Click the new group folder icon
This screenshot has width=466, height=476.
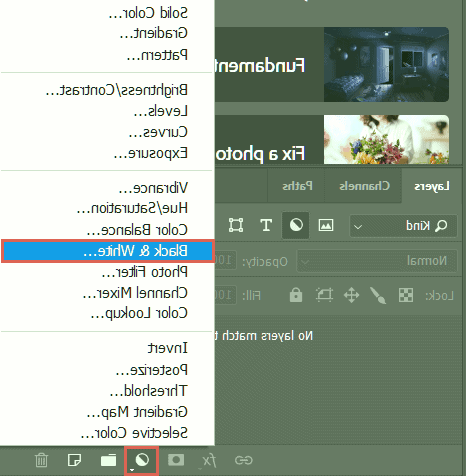point(108,460)
